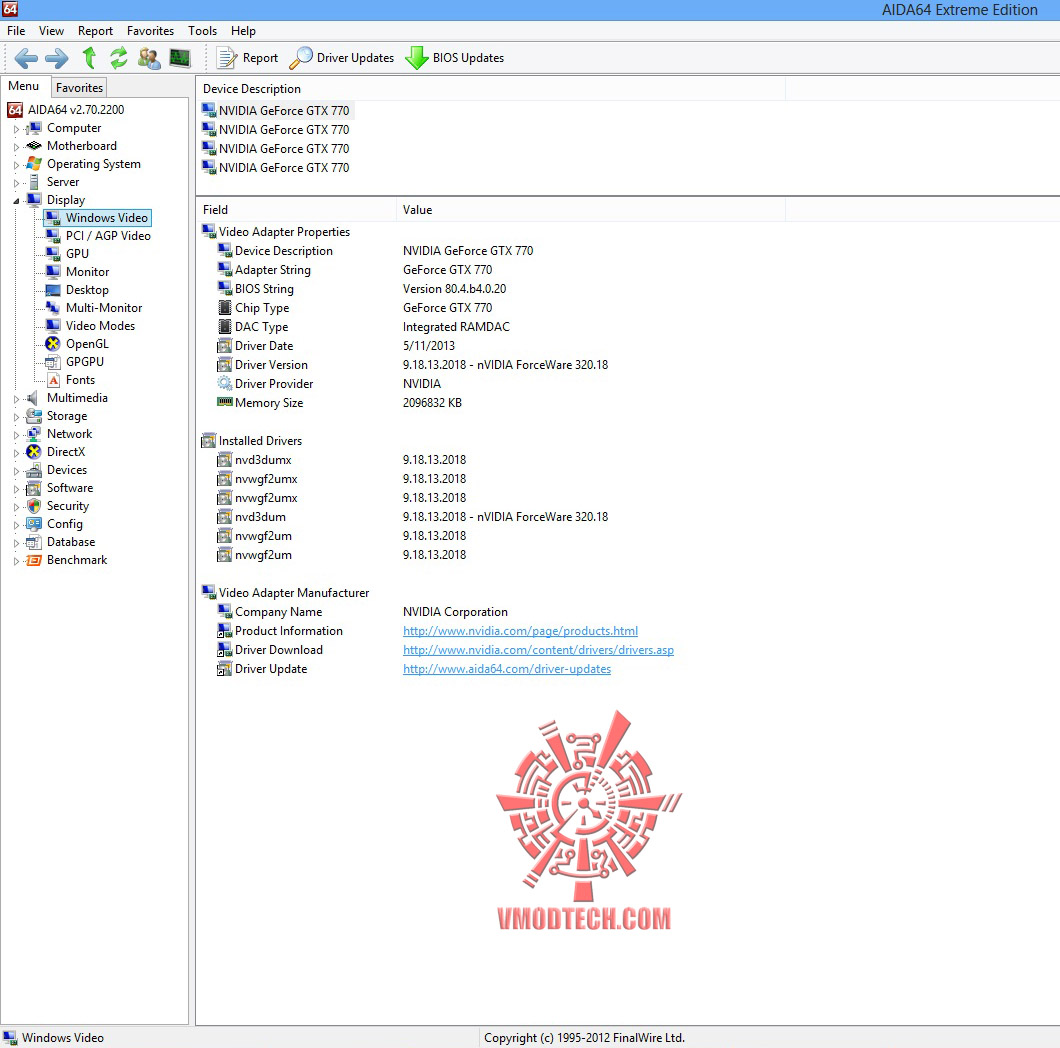Select the AIDA64 v2.70.2200 root item
The width and height of the screenshot is (1060, 1048).
pos(76,110)
